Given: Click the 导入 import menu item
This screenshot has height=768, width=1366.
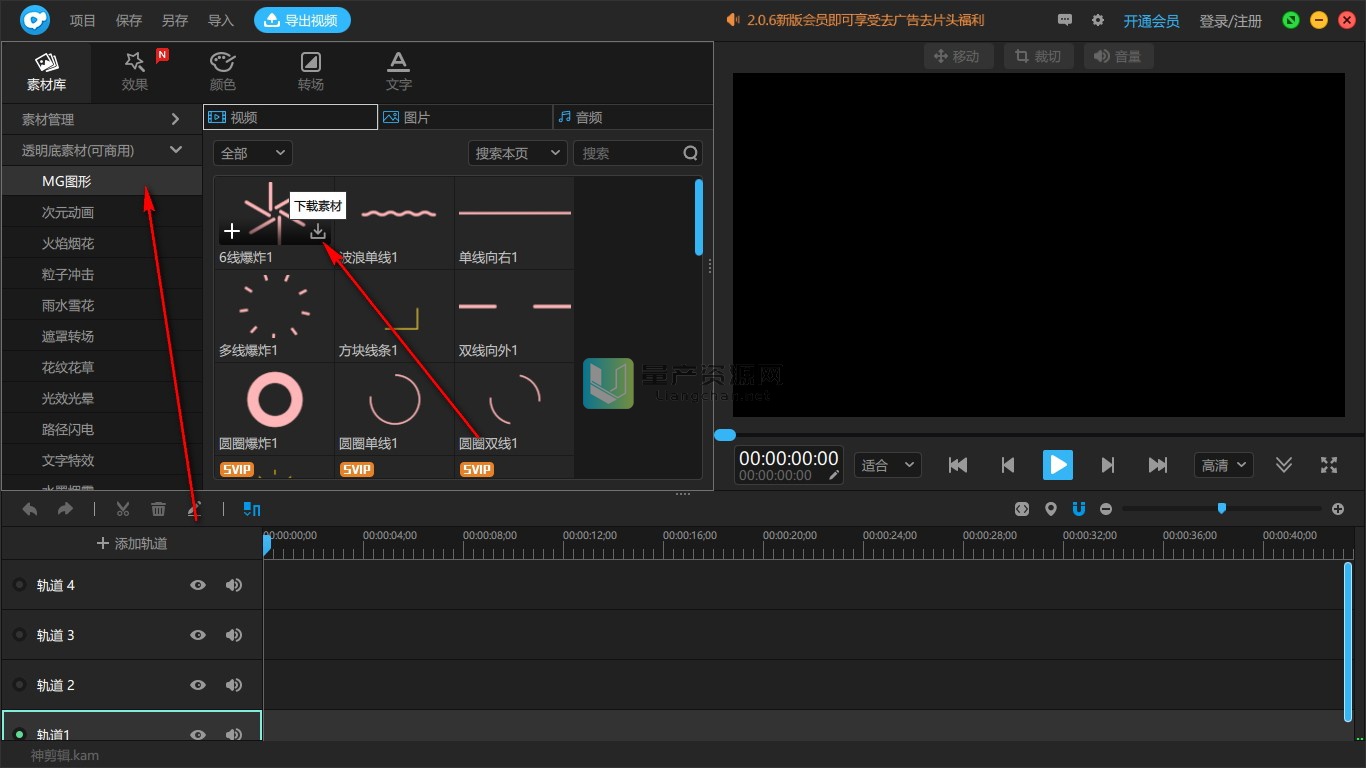Looking at the screenshot, I should tap(220, 20).
